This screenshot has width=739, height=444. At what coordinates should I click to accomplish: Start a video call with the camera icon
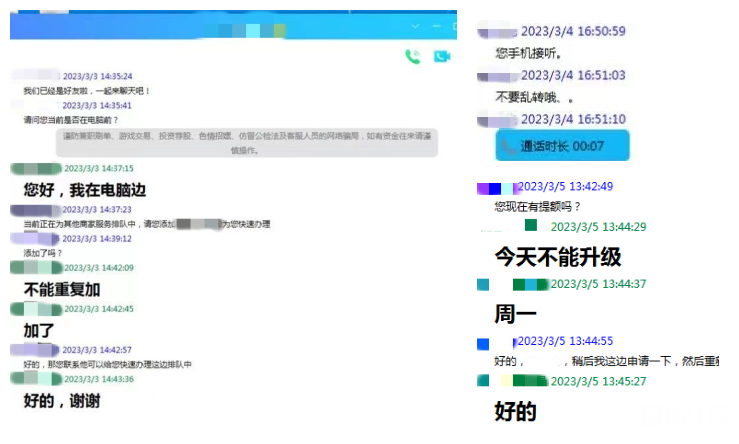[x=441, y=56]
